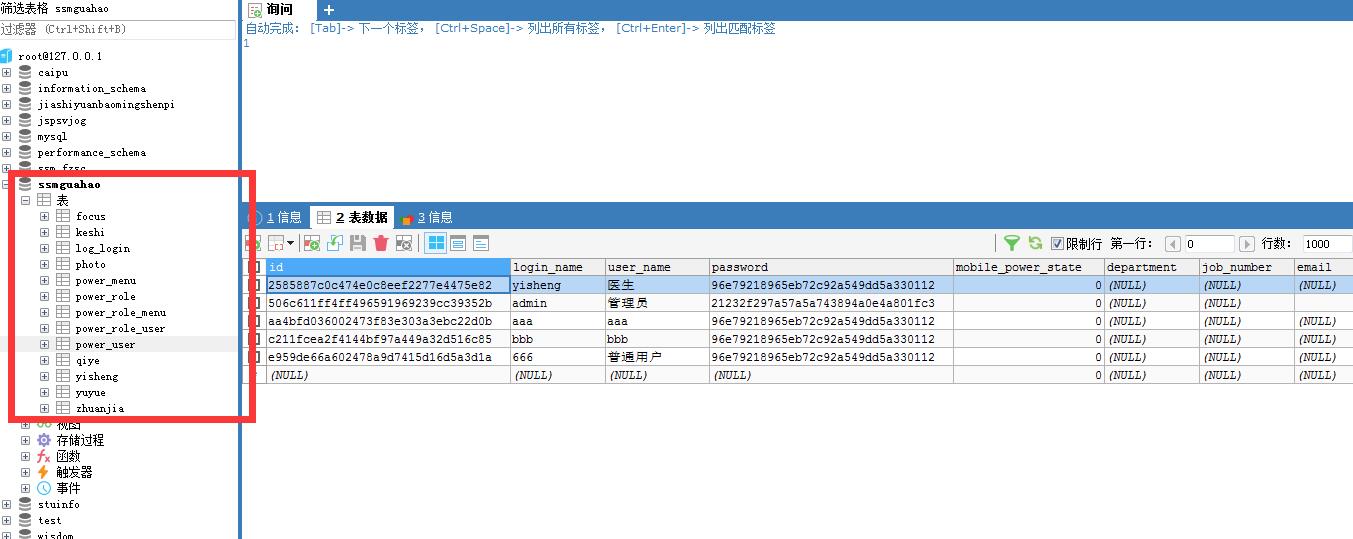Click the previous page arrow button
Image resolution: width=1353 pixels, height=539 pixels.
(x=1173, y=244)
